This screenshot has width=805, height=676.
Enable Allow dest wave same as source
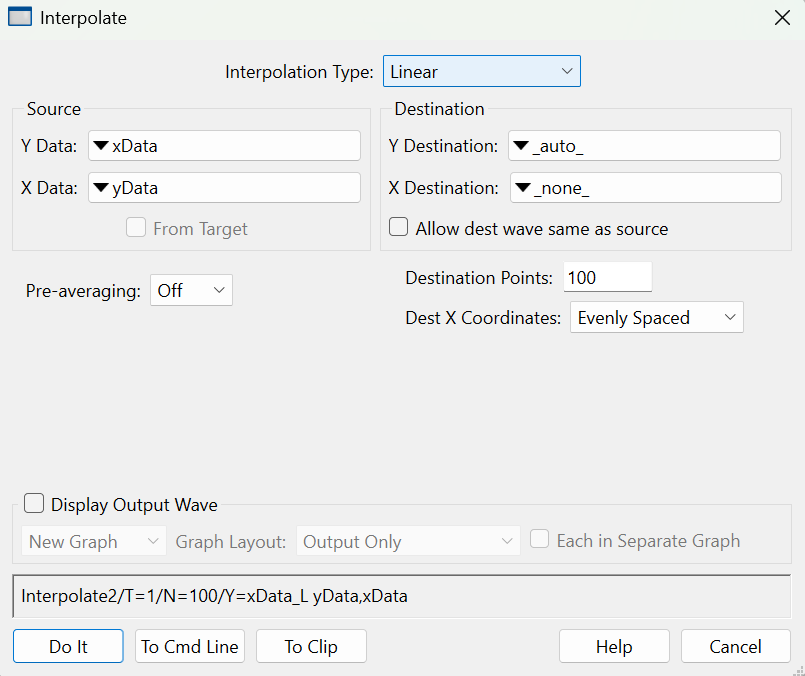point(399,228)
